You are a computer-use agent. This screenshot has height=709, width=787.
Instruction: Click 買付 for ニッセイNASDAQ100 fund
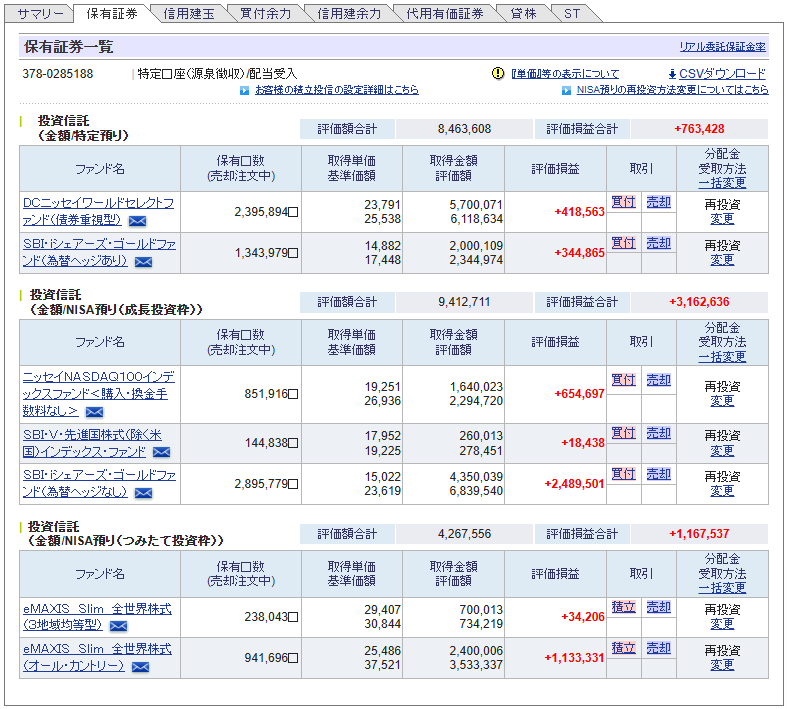tap(623, 380)
